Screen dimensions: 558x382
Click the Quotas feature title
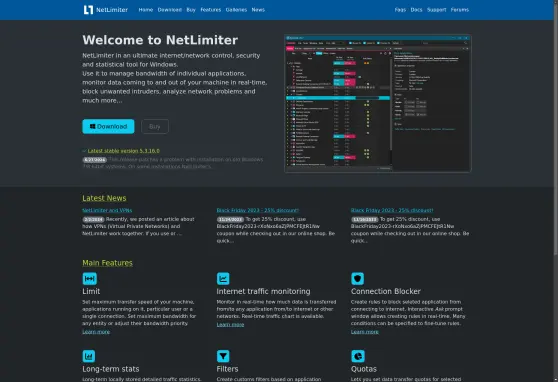pyautogui.click(x=364, y=369)
